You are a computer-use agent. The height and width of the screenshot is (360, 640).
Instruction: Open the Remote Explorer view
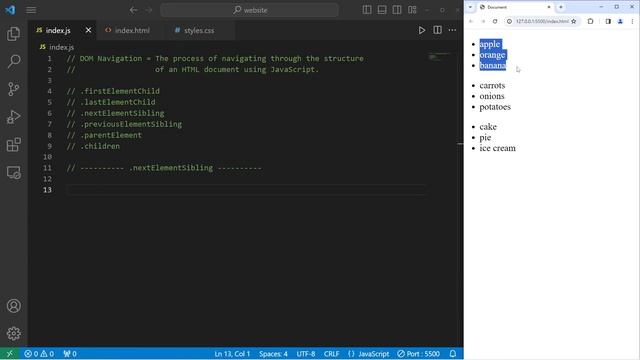[13, 172]
